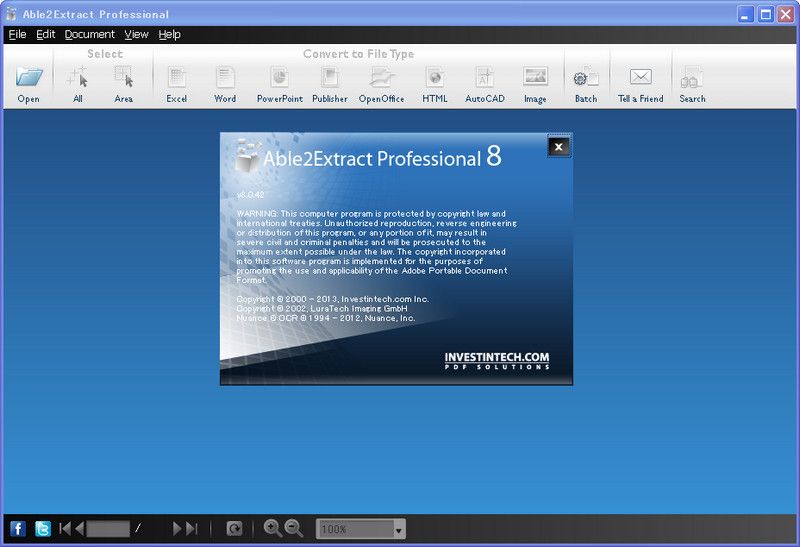Viewport: 800px width, 547px height.
Task: Open the Help menu
Action: (169, 34)
